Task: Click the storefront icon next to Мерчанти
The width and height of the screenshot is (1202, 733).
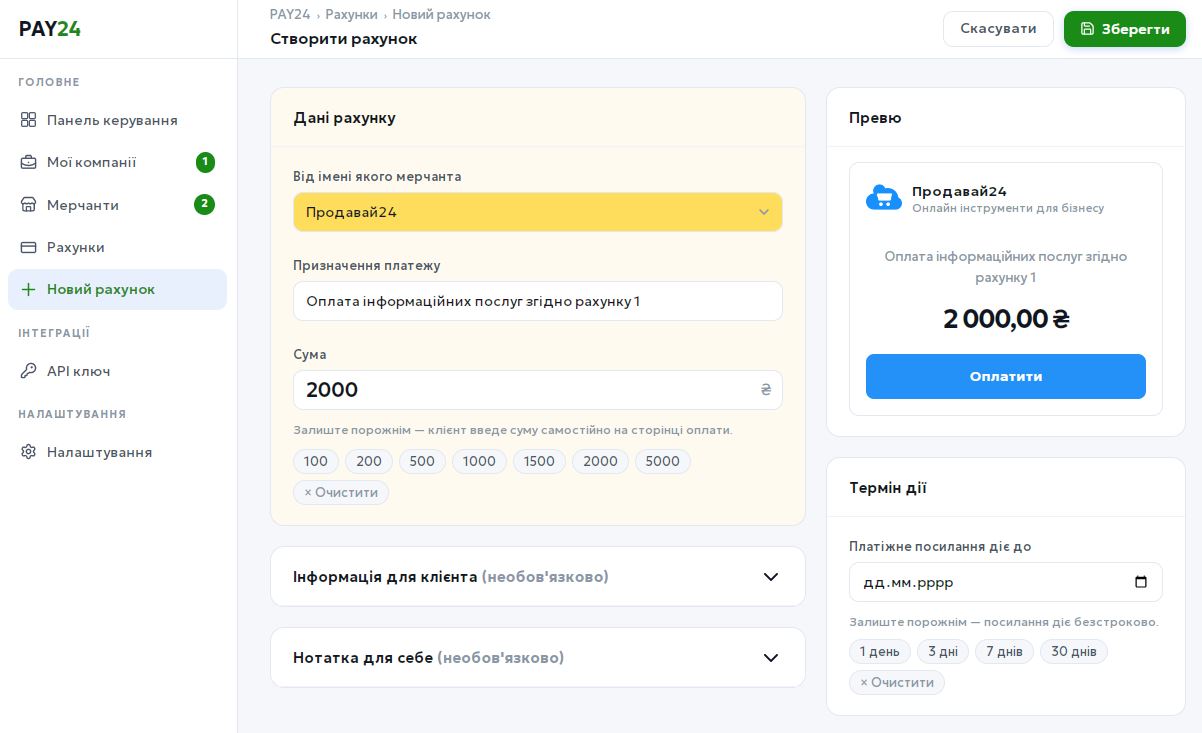Action: pos(29,205)
